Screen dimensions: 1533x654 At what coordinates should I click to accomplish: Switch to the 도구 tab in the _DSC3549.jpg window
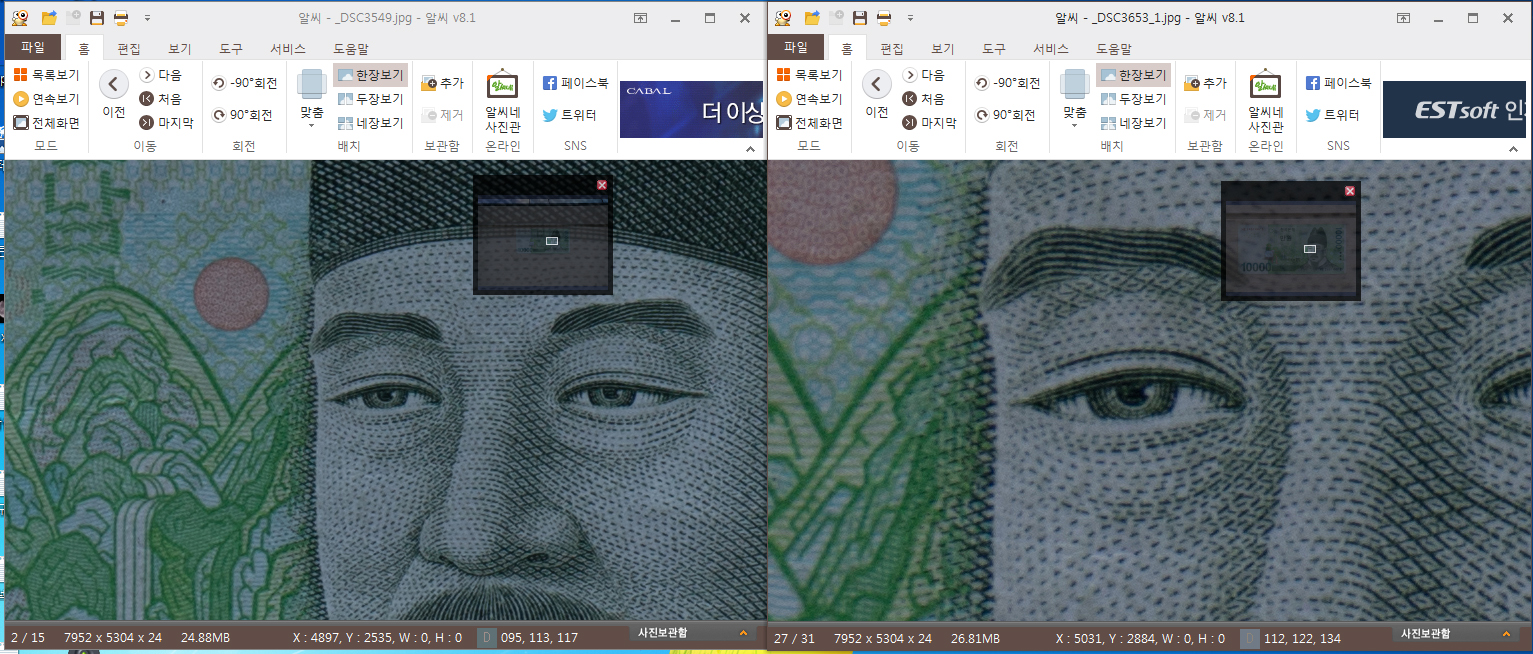[x=231, y=48]
